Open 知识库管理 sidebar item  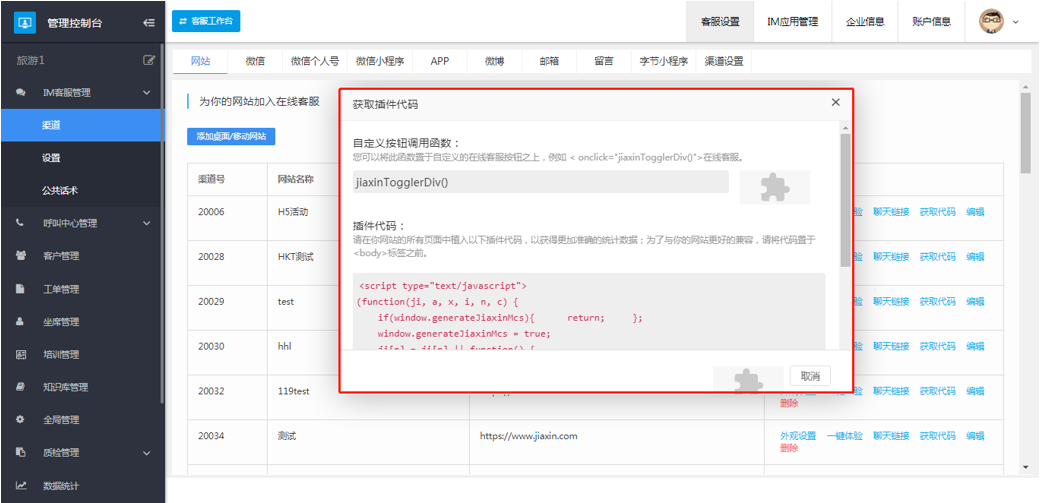point(64,387)
